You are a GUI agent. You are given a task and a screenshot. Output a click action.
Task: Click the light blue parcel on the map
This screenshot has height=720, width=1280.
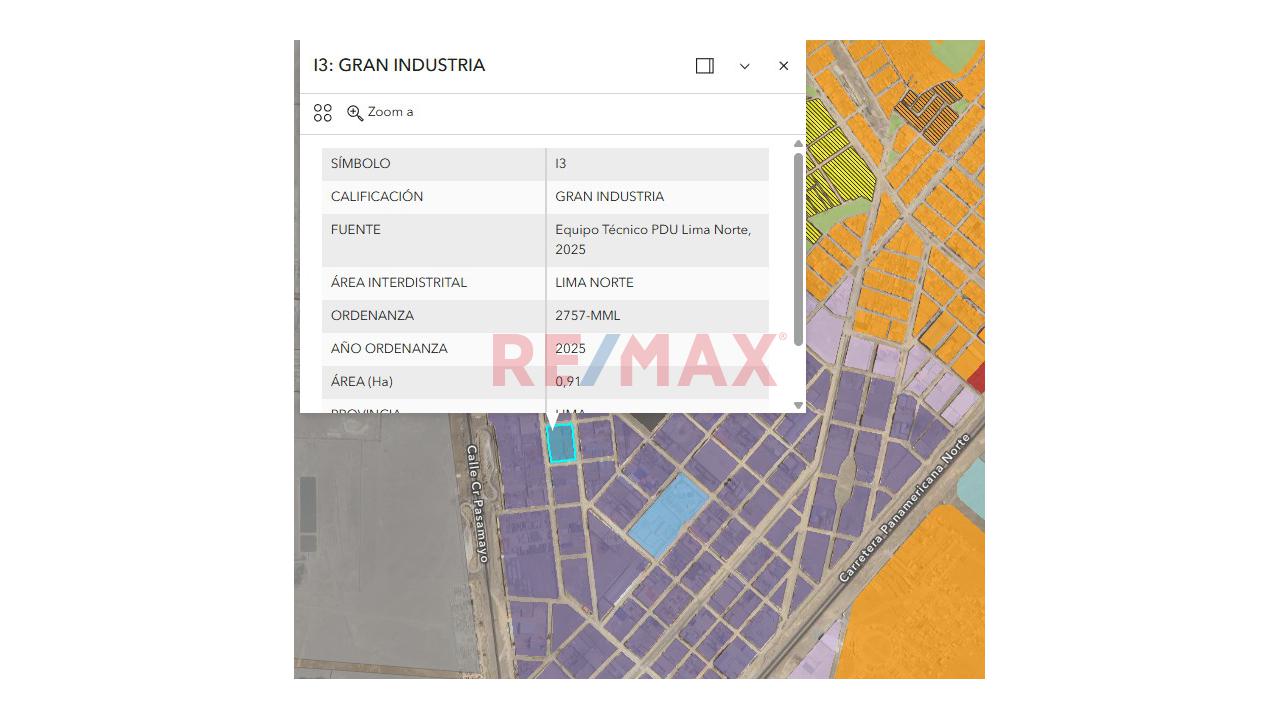[668, 516]
